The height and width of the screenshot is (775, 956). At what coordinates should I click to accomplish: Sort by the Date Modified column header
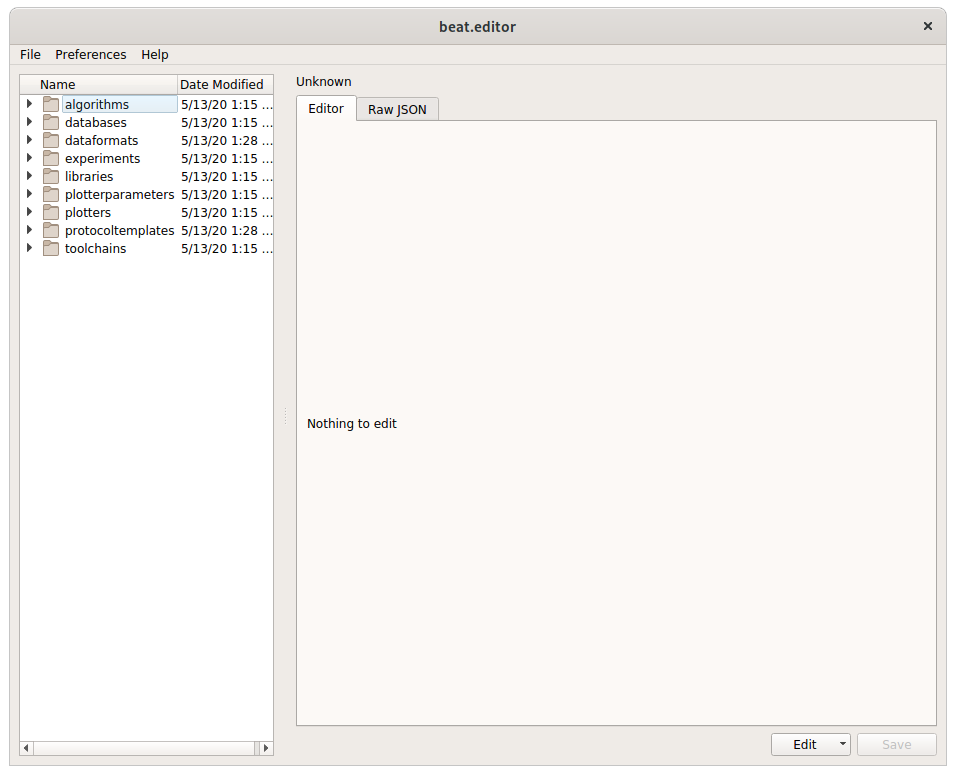(222, 84)
